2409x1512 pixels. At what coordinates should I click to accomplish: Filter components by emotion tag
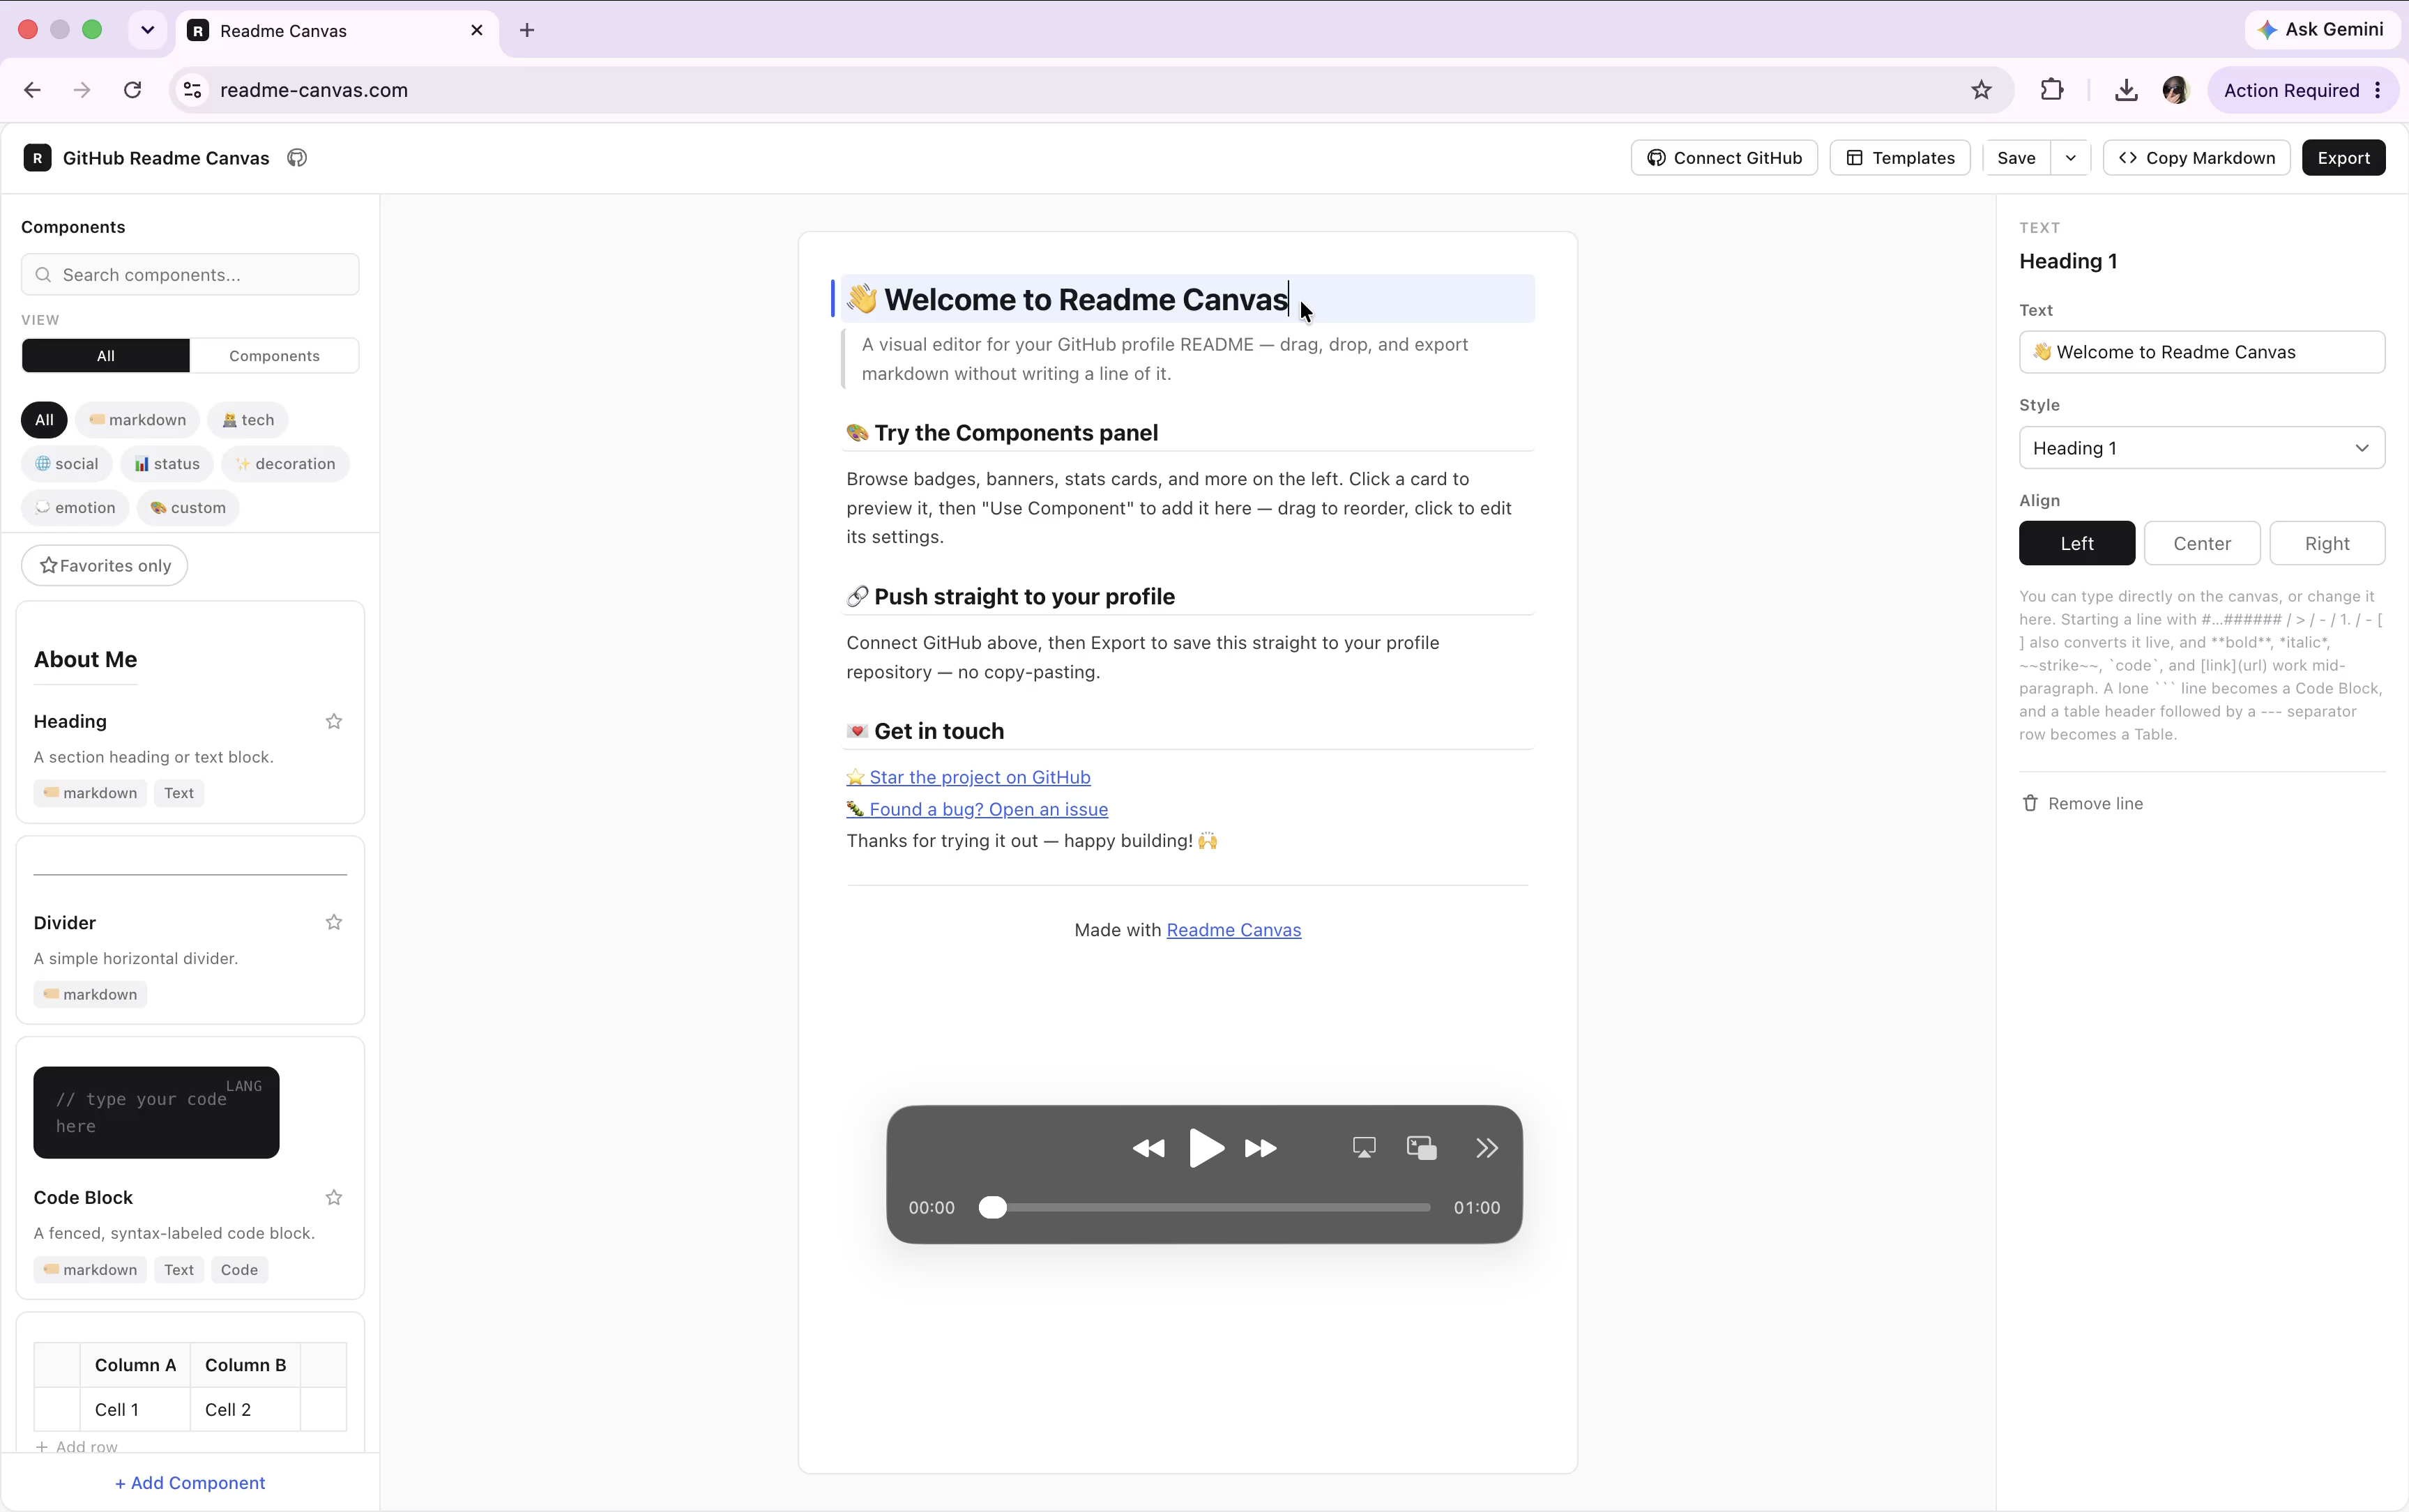click(75, 508)
